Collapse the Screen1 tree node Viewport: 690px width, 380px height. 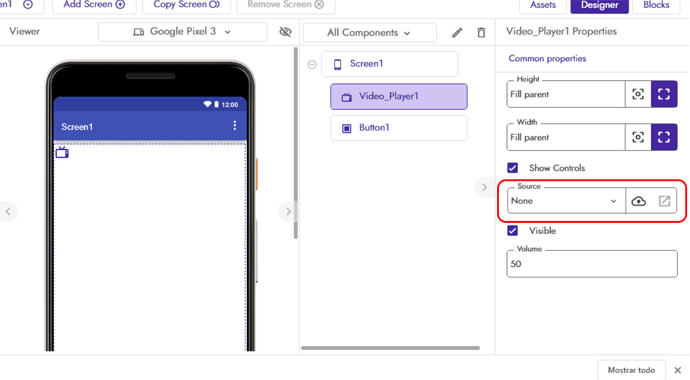pos(312,65)
